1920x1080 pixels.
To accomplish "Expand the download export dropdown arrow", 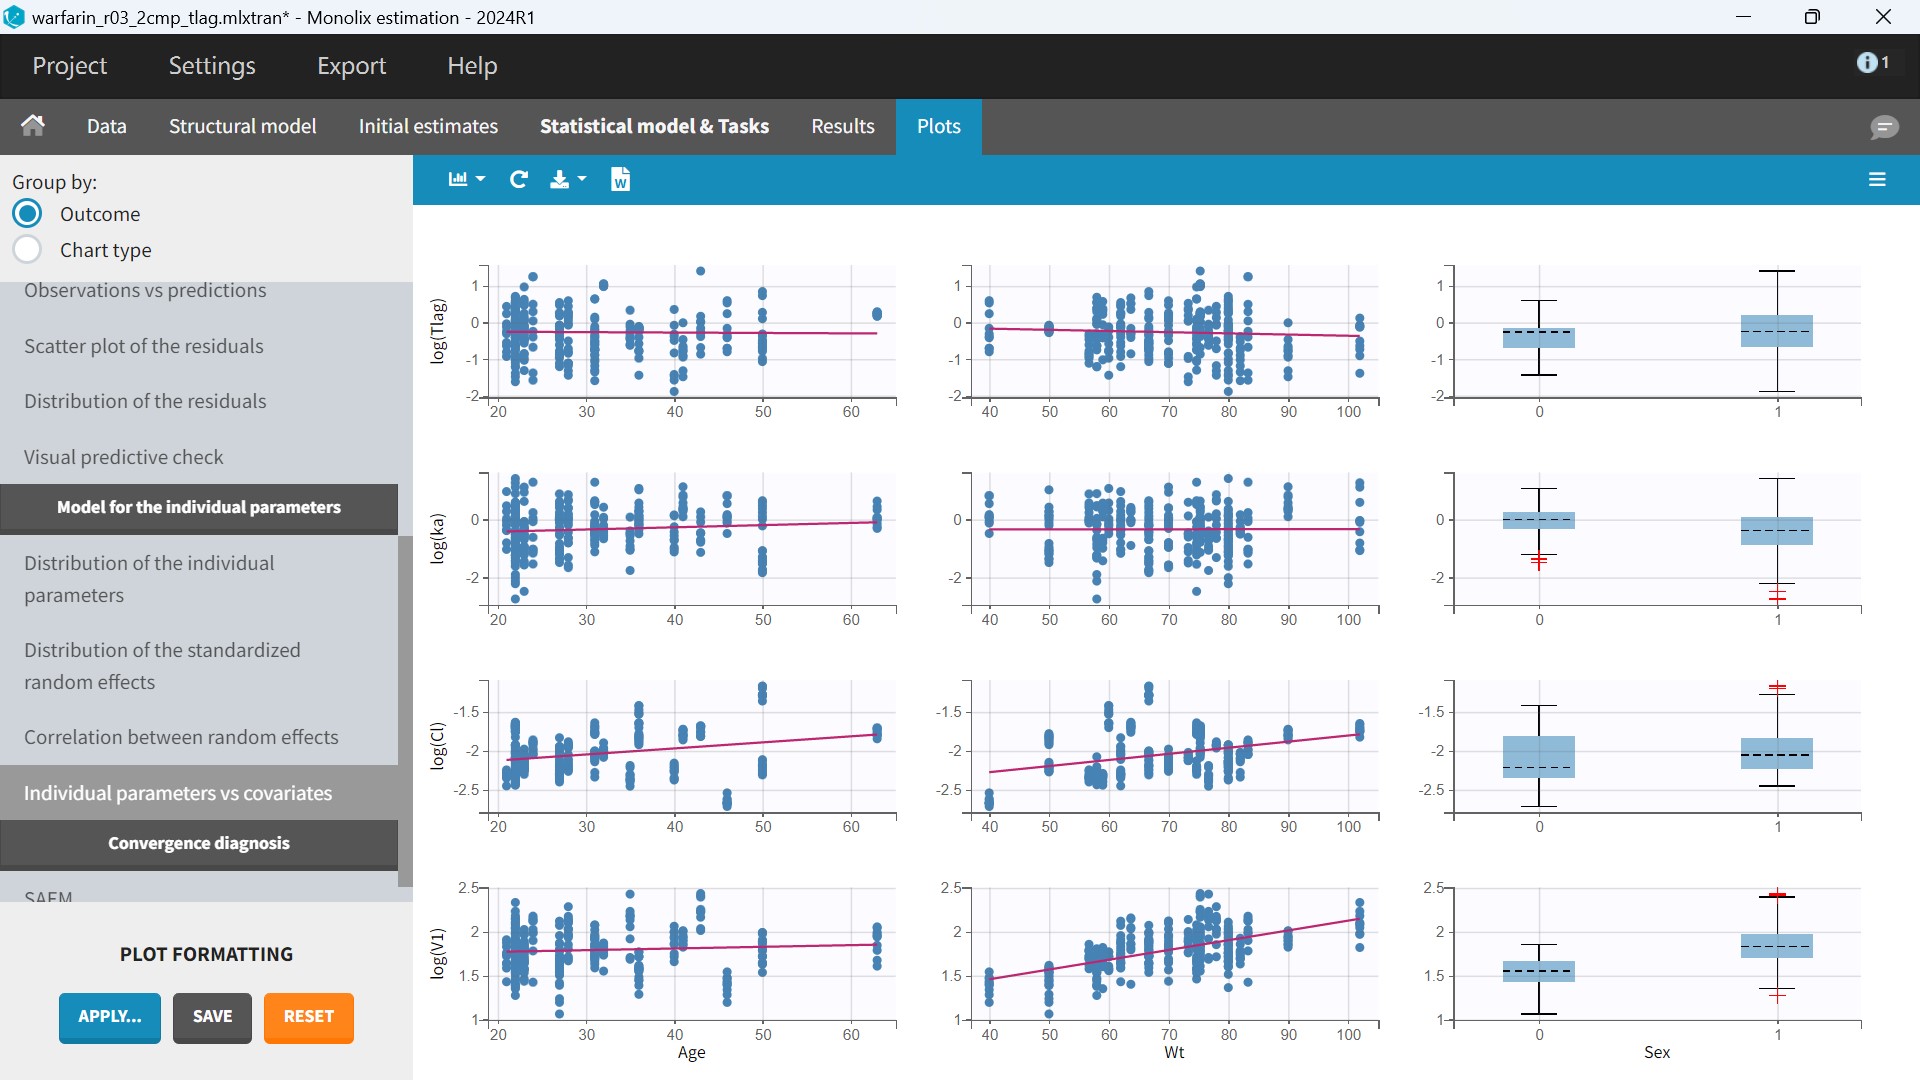I will point(581,180).
